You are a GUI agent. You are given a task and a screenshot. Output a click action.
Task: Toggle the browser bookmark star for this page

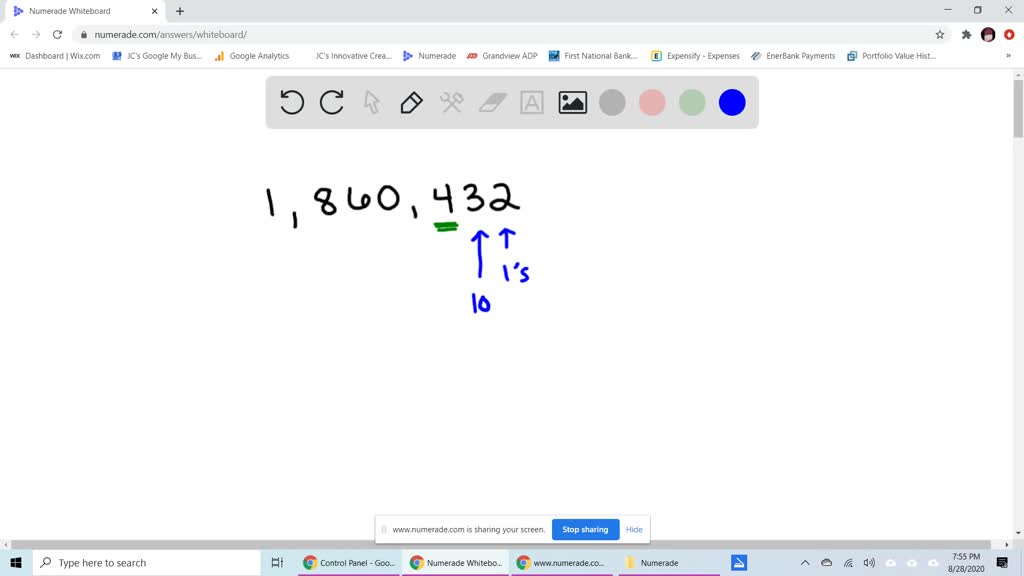(939, 33)
